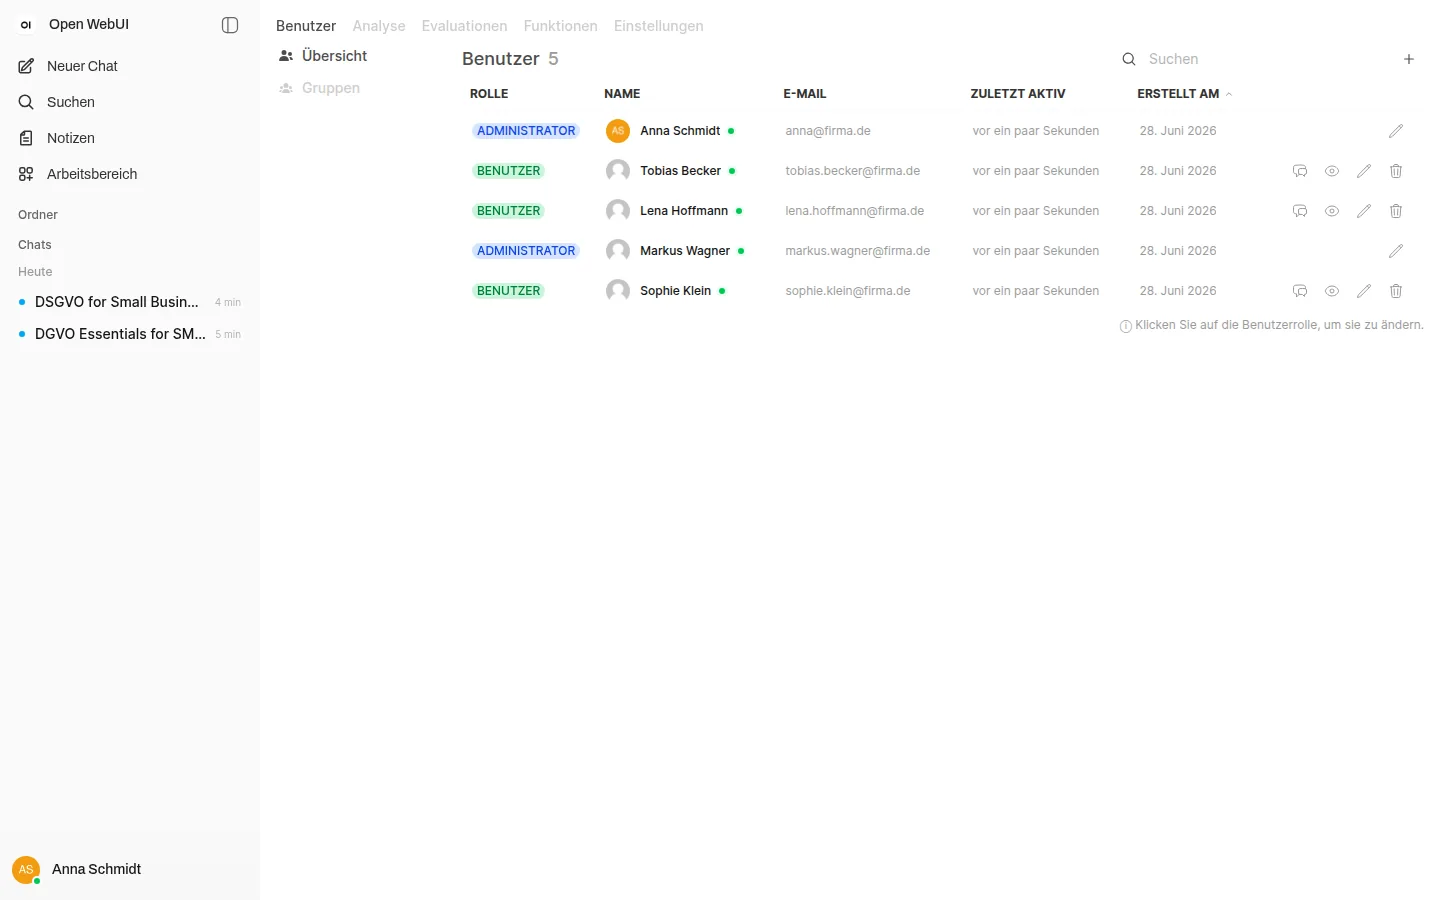Screen dimensions: 1440x900
Task: Open the Funktionen tab
Action: tap(560, 26)
